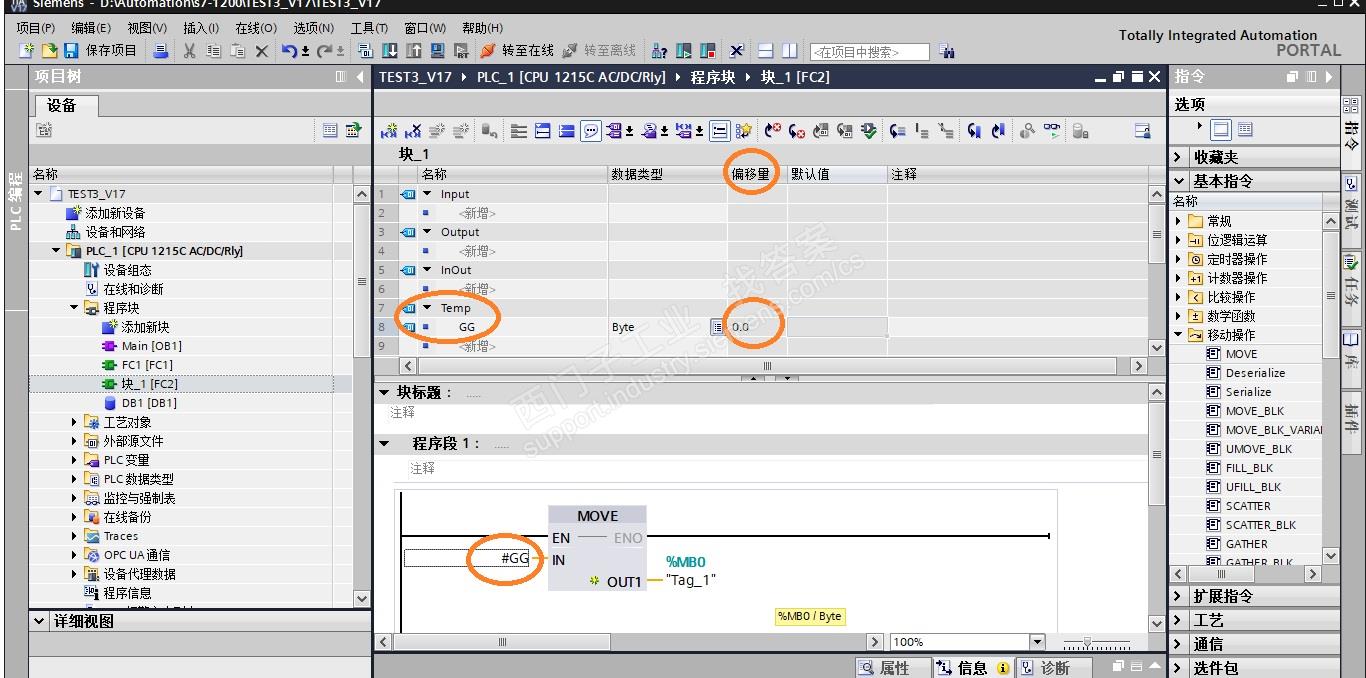Show block interface pane icon at toolbar end
Screen dimensions: 1366x678
tap(1142, 131)
